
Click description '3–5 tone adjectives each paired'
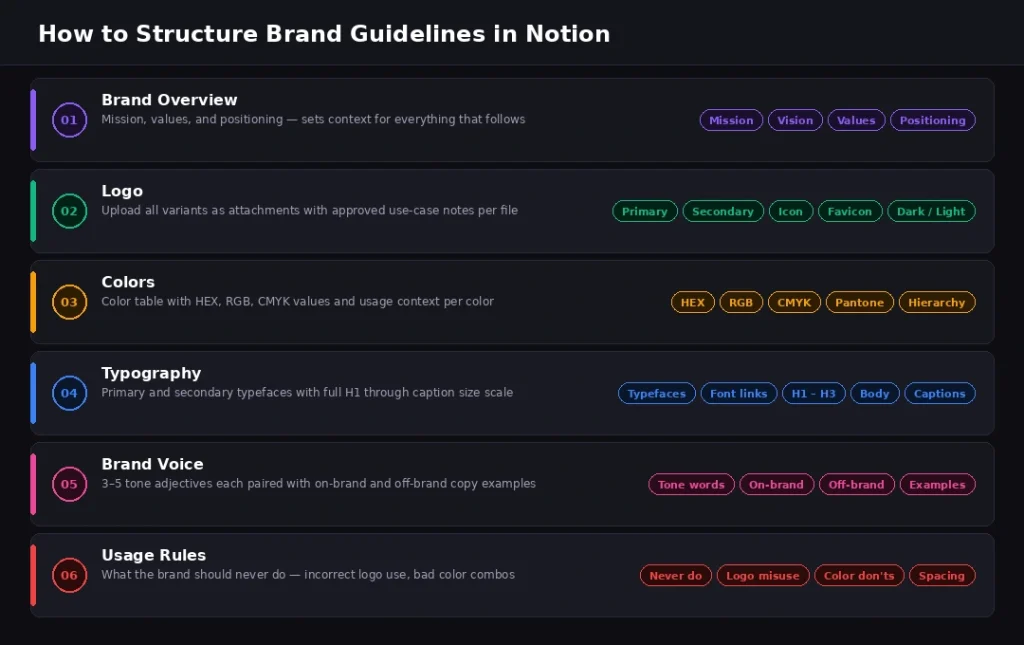click(x=318, y=484)
